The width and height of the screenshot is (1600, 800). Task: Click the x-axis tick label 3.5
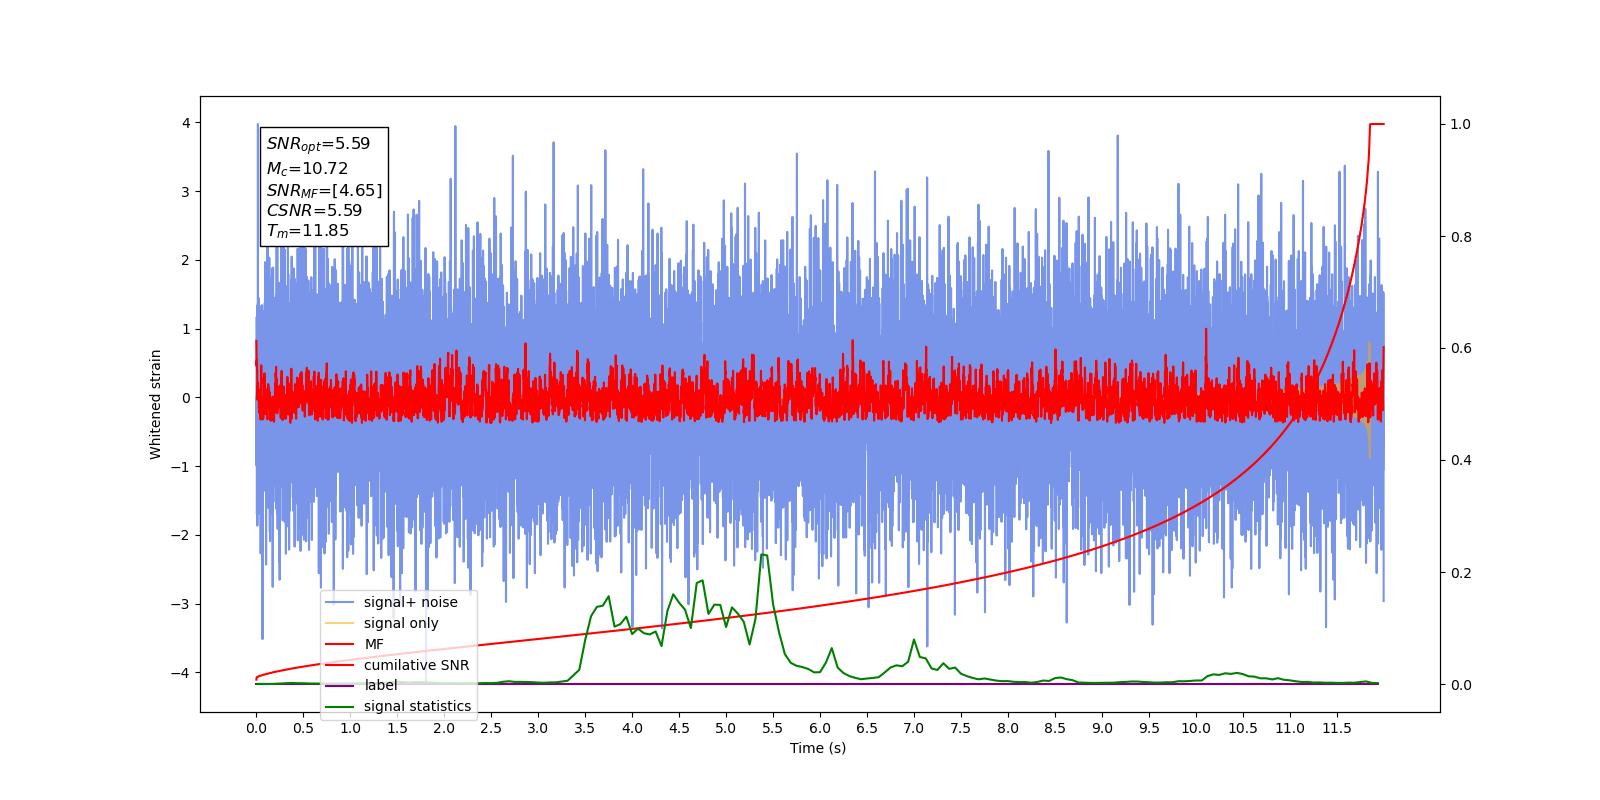[585, 728]
